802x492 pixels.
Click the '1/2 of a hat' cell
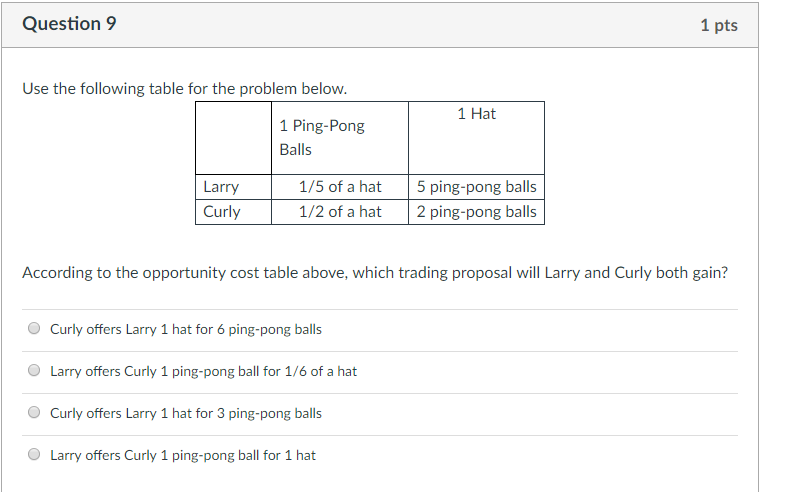point(340,212)
